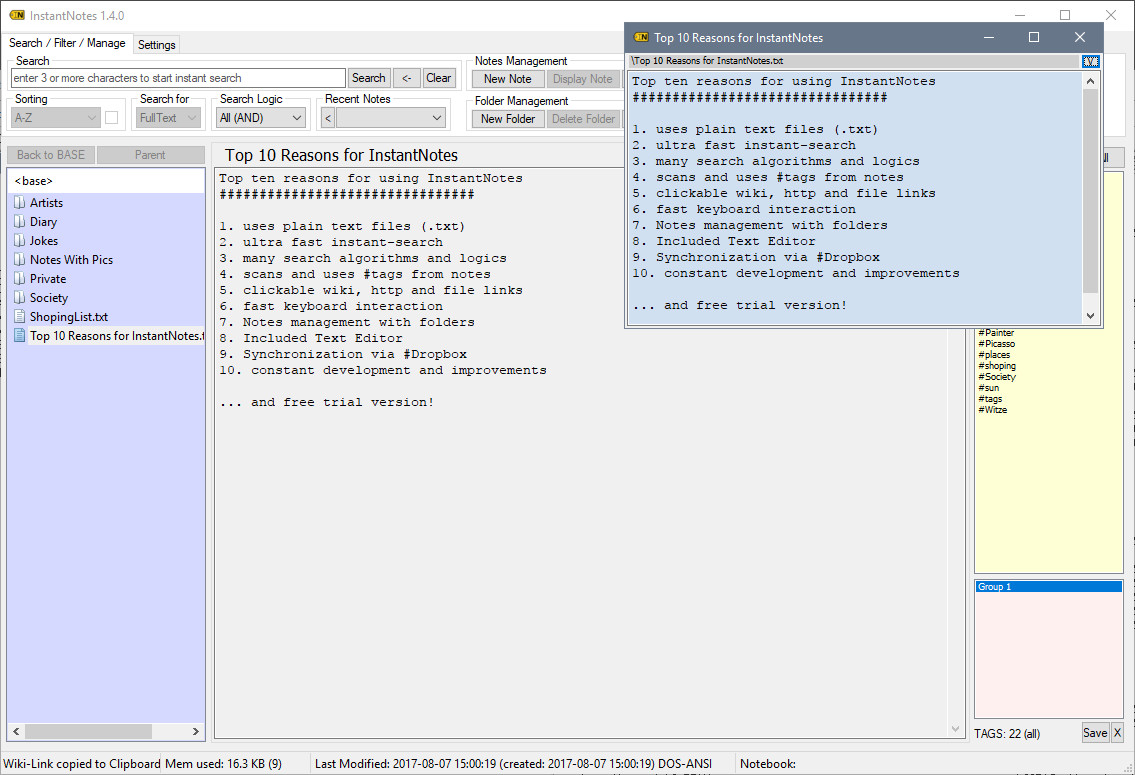
Task: Click the Notes With Pics folder icon
Action: (x=20, y=259)
